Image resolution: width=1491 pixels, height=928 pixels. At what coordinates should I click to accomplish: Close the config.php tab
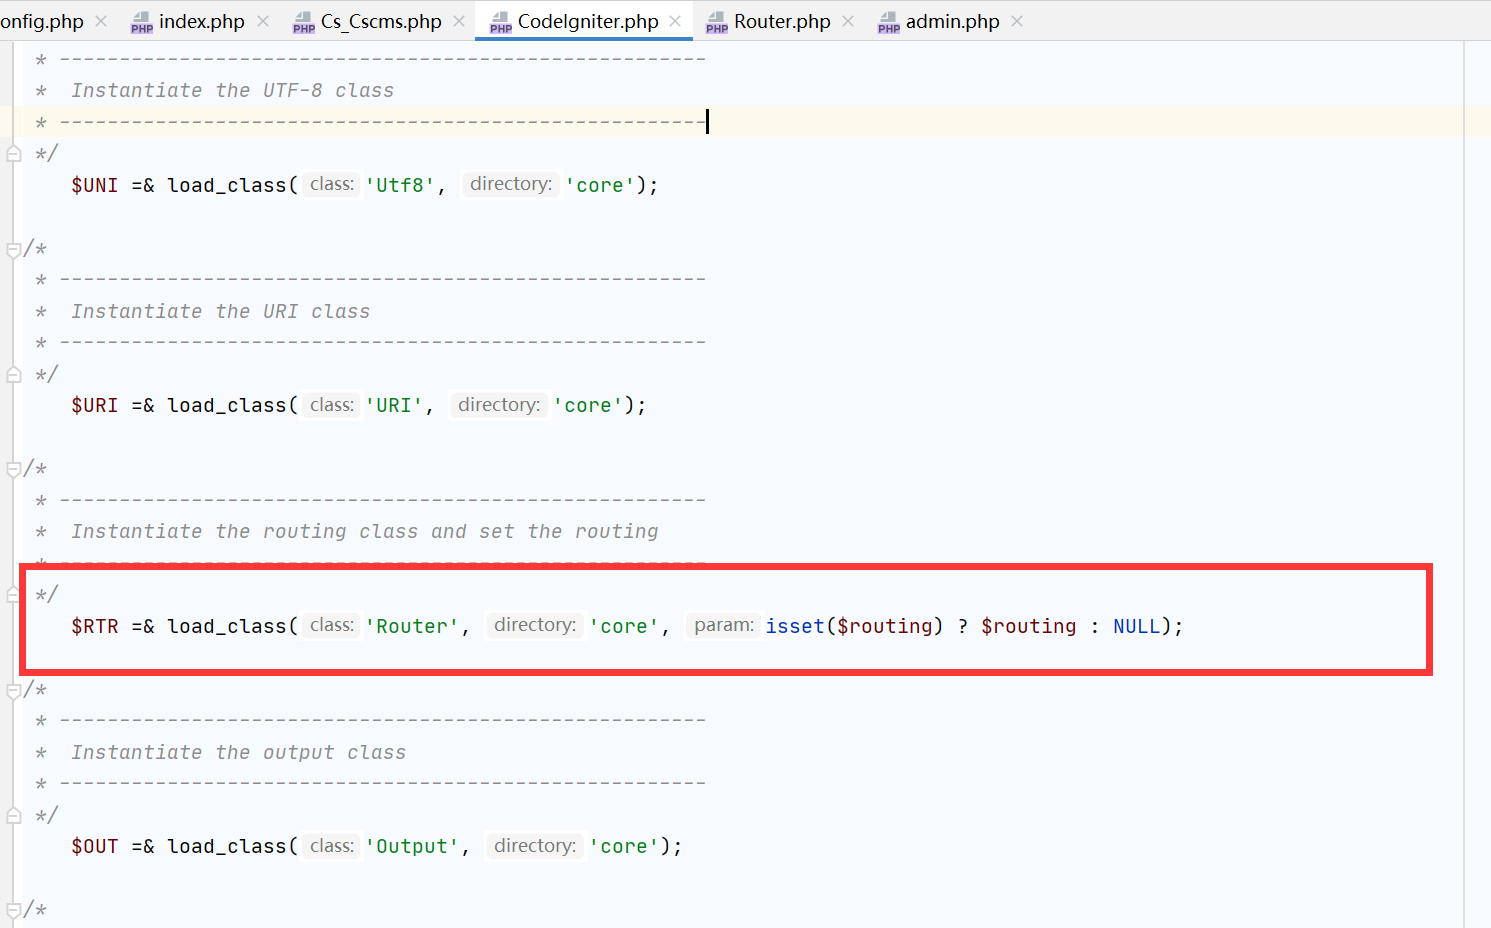coord(101,21)
